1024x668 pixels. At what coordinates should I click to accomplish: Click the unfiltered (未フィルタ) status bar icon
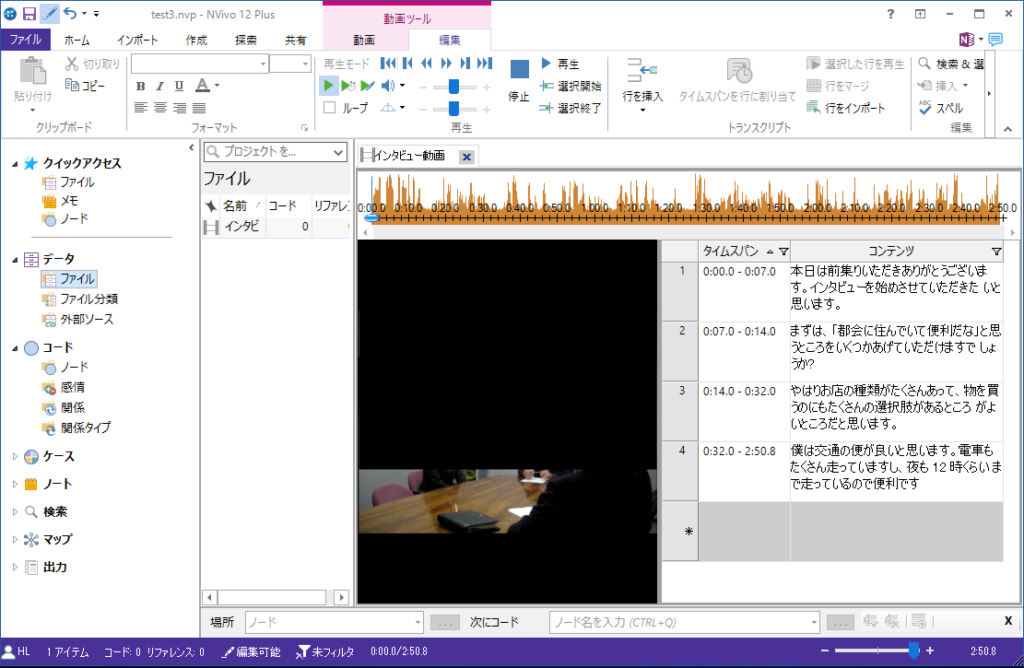pyautogui.click(x=303, y=652)
